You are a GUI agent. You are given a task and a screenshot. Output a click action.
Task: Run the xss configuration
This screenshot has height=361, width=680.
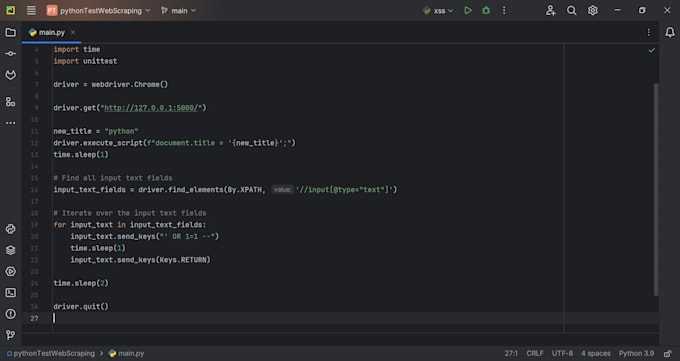[x=468, y=10]
